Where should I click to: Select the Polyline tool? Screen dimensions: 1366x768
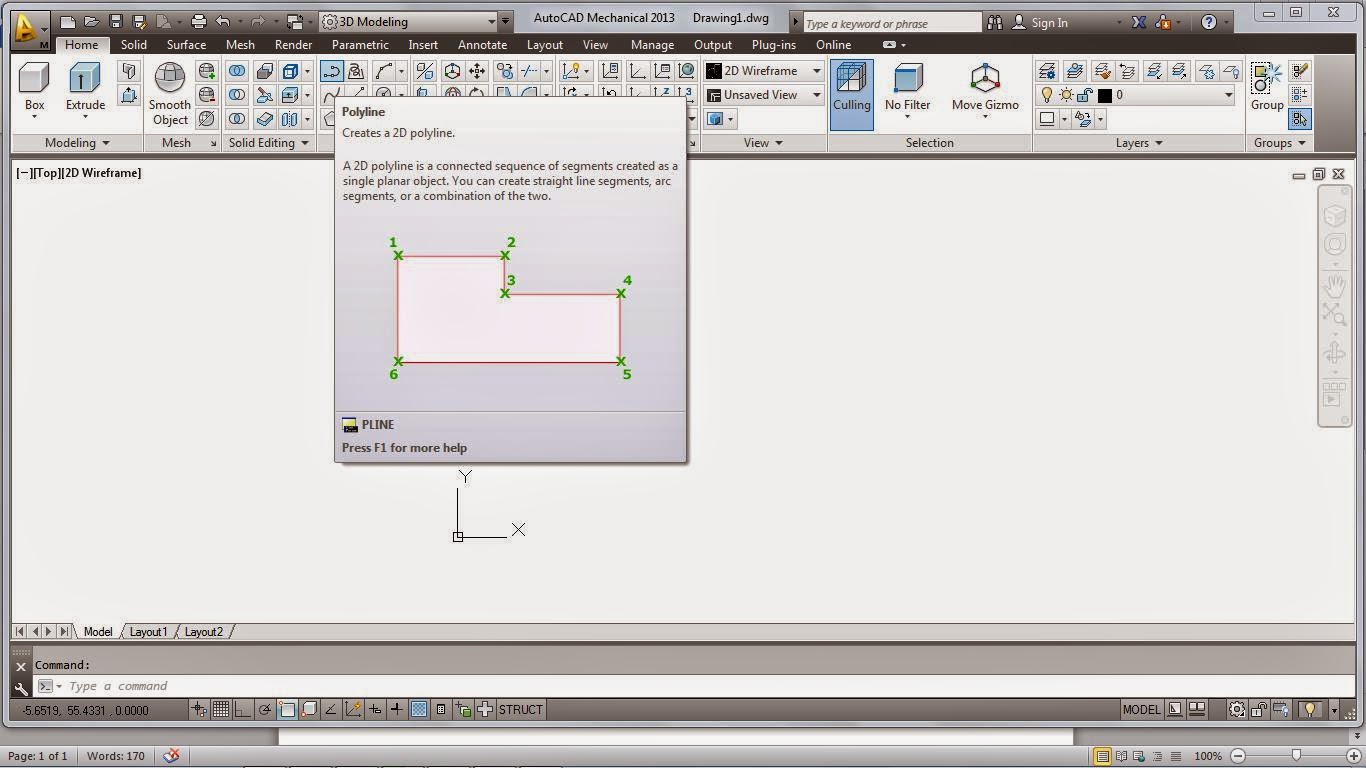pyautogui.click(x=330, y=70)
